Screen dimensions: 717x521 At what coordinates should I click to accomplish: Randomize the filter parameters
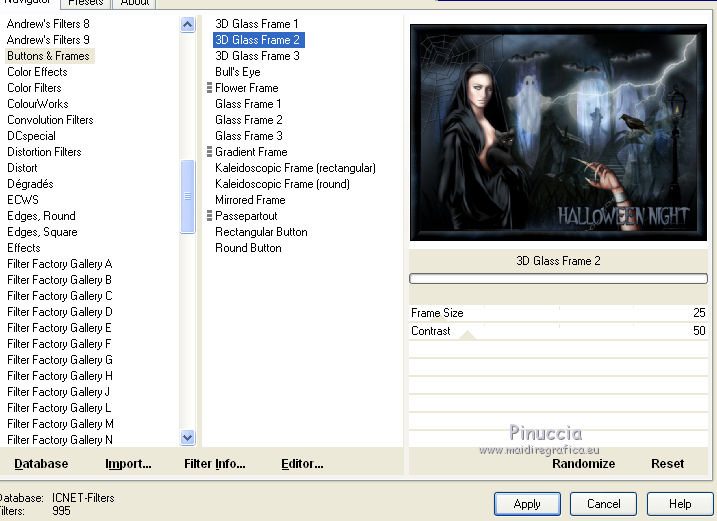pyautogui.click(x=583, y=464)
